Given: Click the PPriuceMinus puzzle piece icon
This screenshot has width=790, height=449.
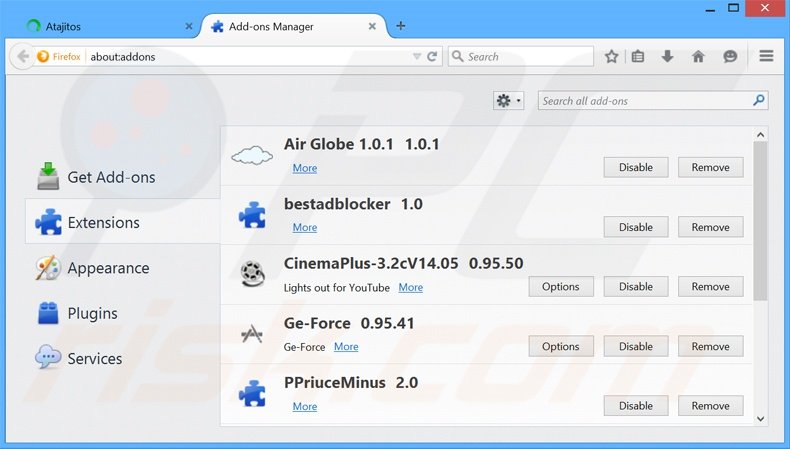Looking at the screenshot, I should pyautogui.click(x=252, y=394).
